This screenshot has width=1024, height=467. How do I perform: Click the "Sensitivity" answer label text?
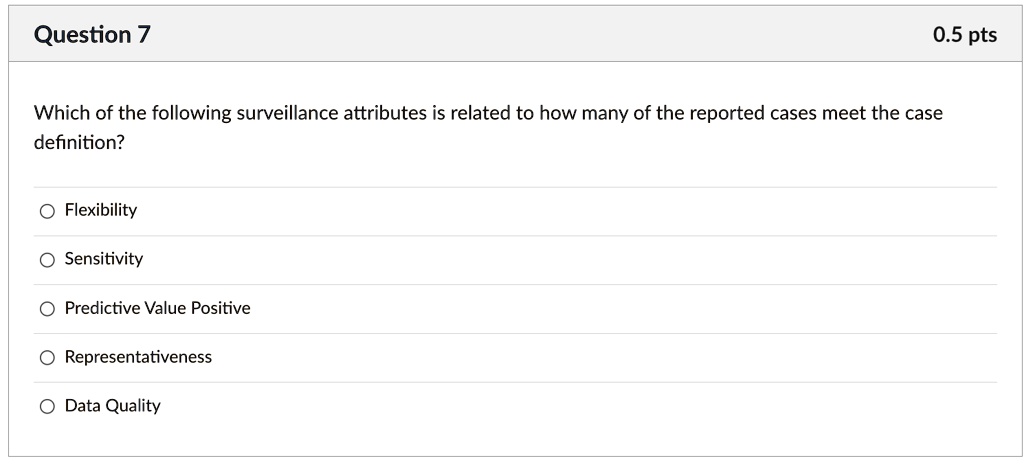coord(104,259)
